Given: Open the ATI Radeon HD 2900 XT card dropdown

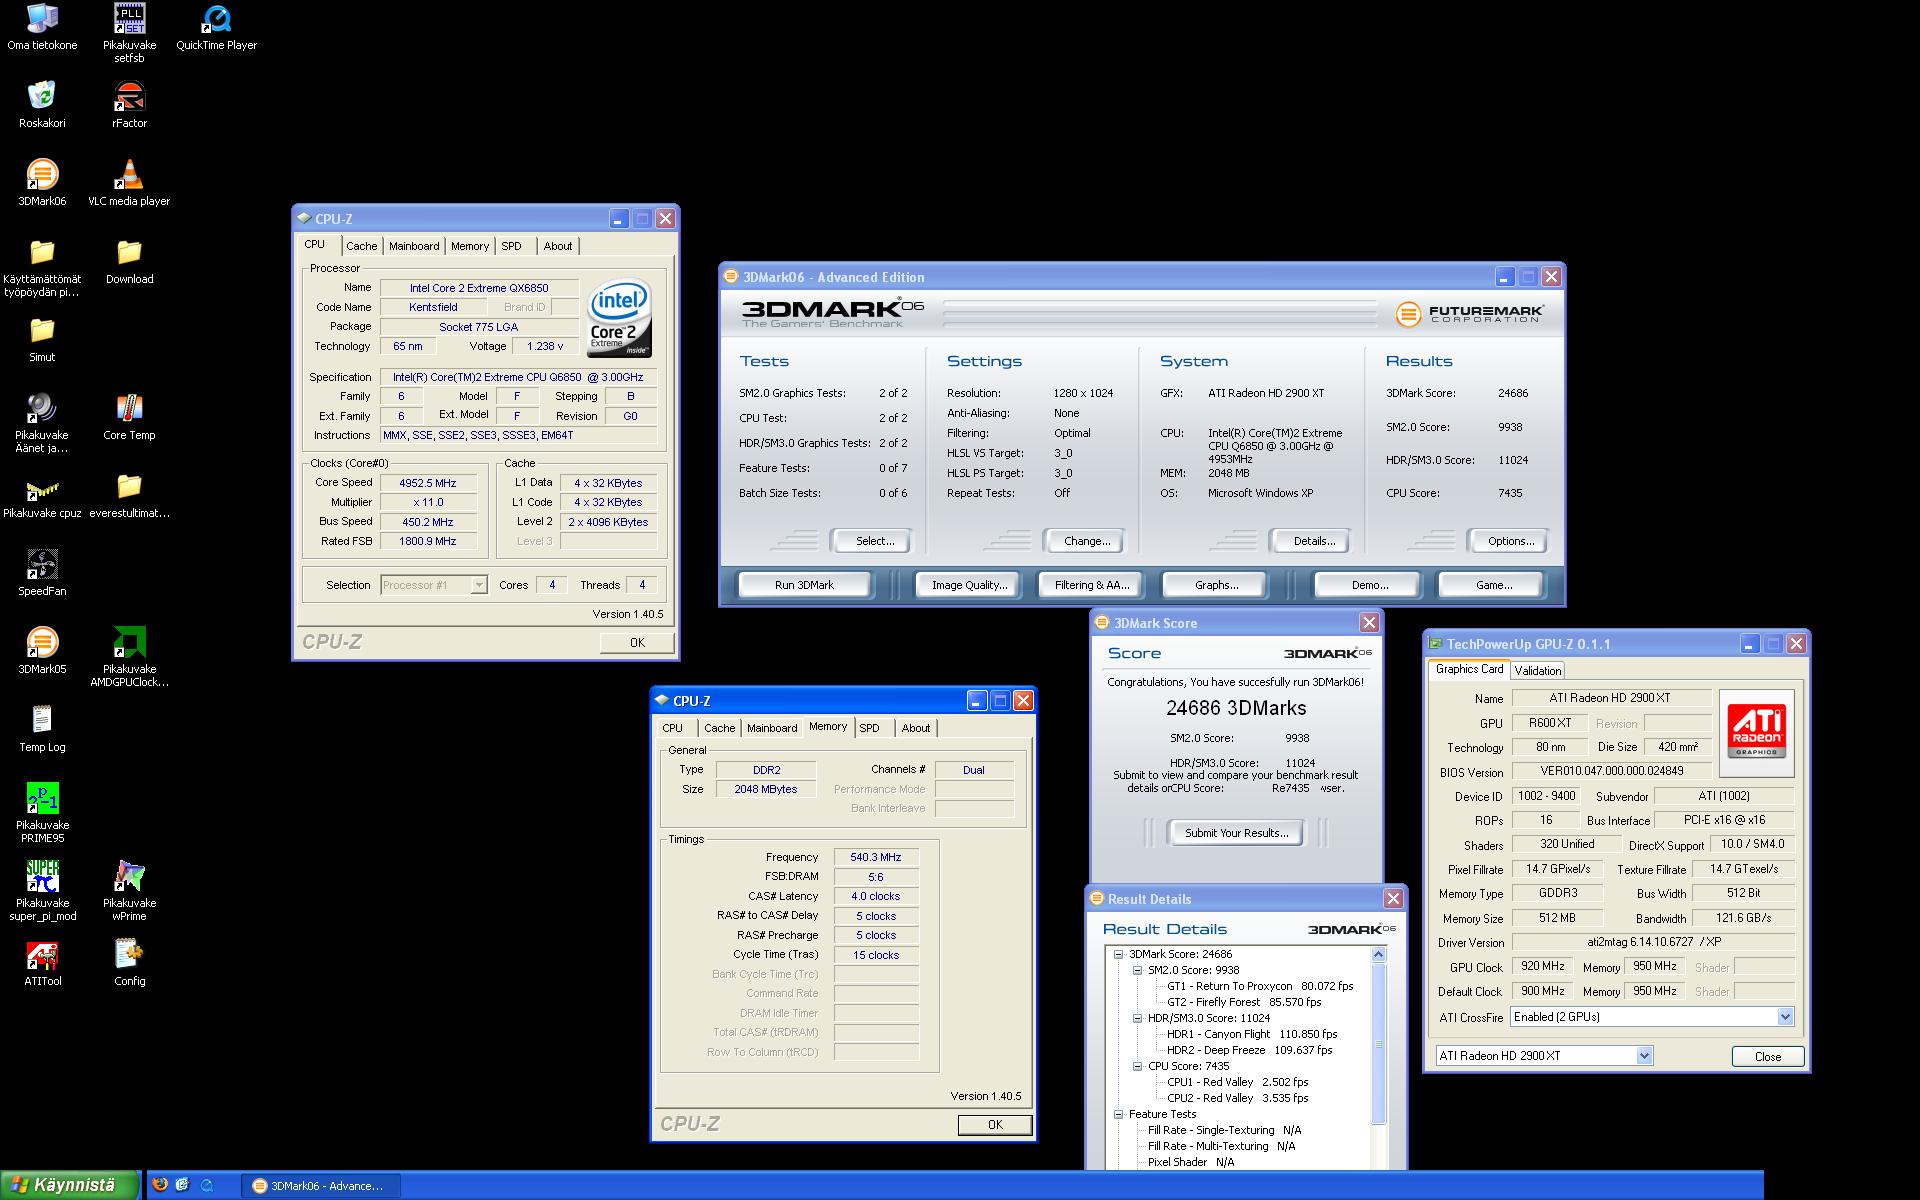Looking at the screenshot, I should tap(1544, 1056).
